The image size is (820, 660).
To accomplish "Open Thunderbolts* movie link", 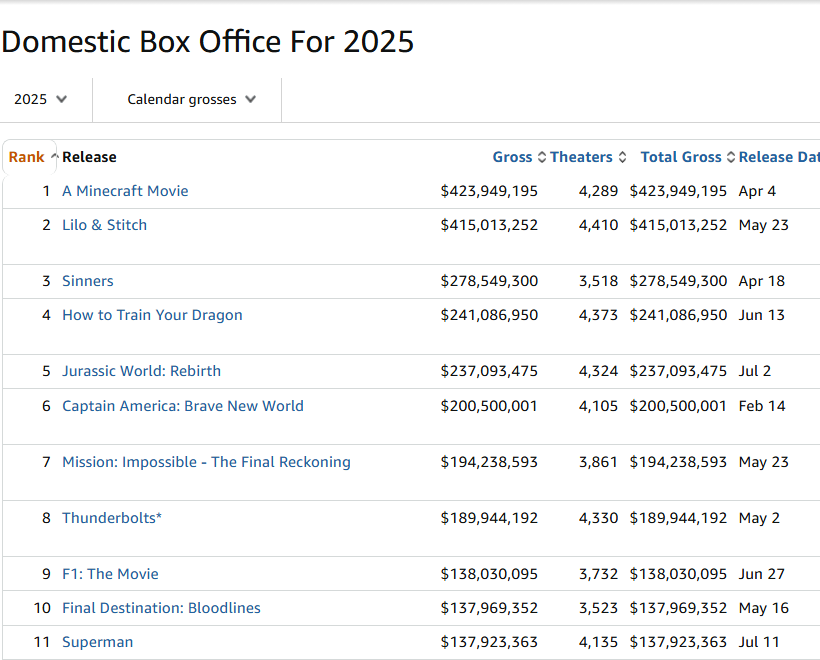I will [x=112, y=518].
